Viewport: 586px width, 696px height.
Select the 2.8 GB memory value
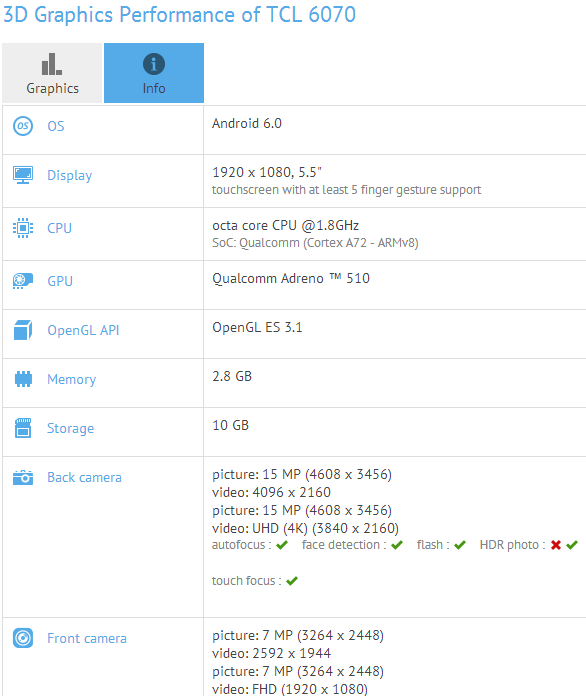232,376
